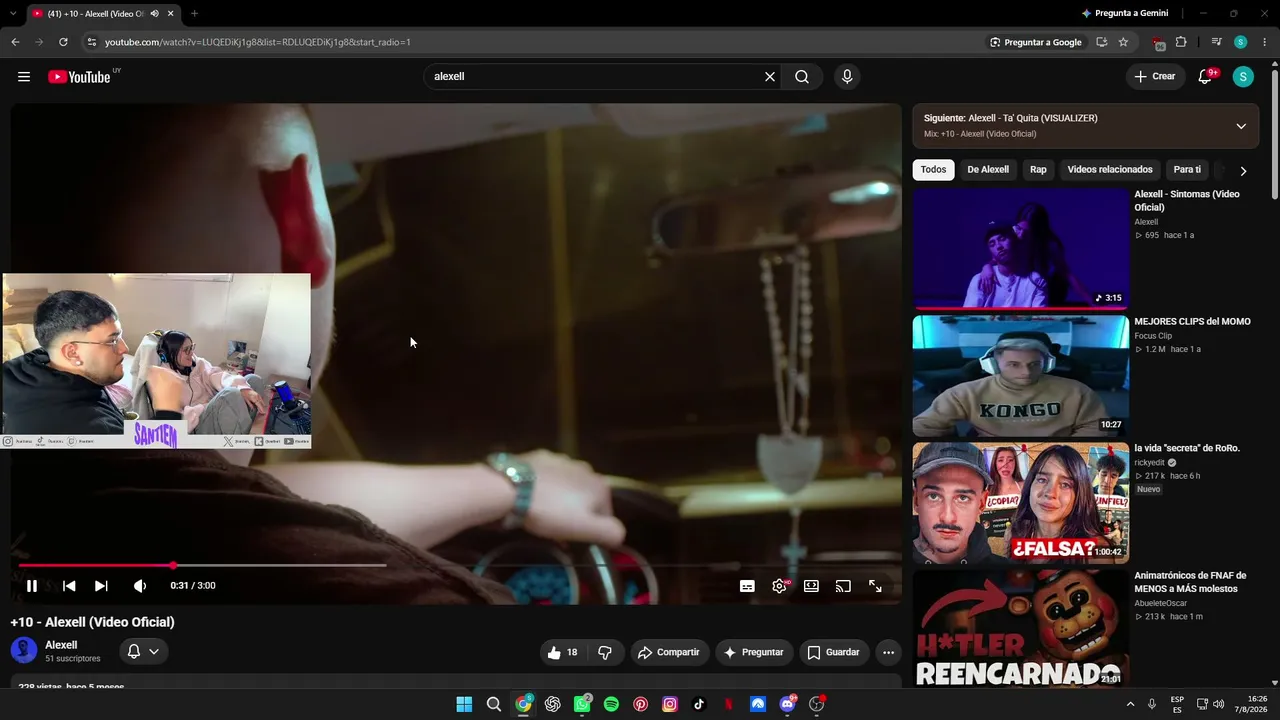Share the video via Compartir
The width and height of the screenshot is (1280, 720).
[669, 652]
